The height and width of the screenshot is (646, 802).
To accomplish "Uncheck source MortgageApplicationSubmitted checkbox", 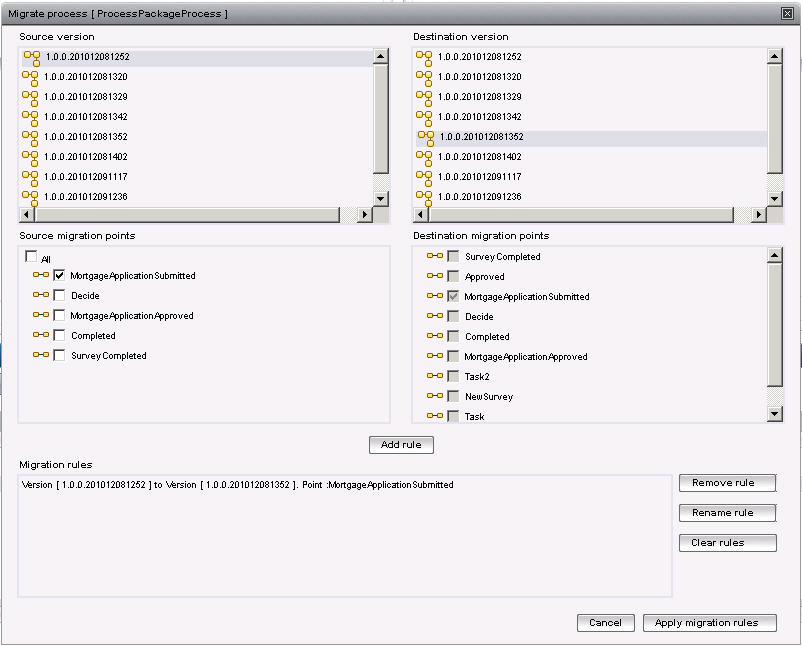I will (59, 275).
